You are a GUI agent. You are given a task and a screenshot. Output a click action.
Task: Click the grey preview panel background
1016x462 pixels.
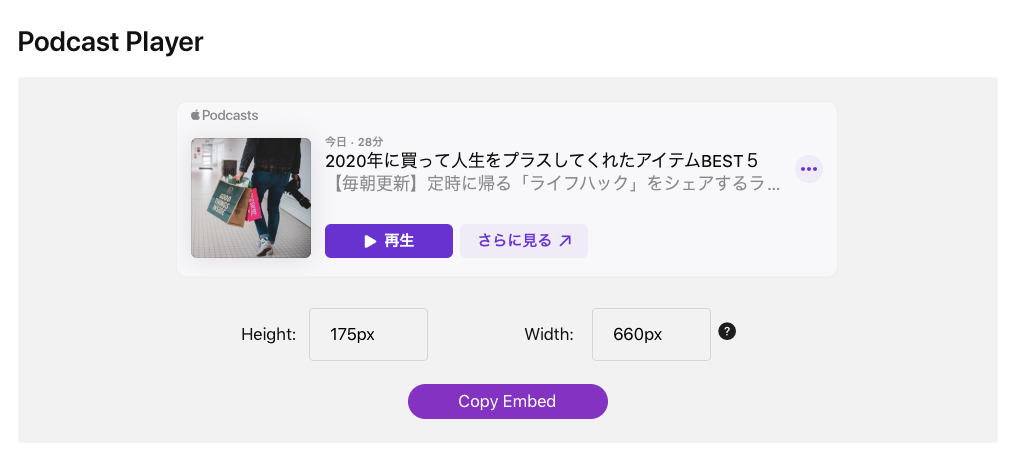pyautogui.click(x=97, y=259)
